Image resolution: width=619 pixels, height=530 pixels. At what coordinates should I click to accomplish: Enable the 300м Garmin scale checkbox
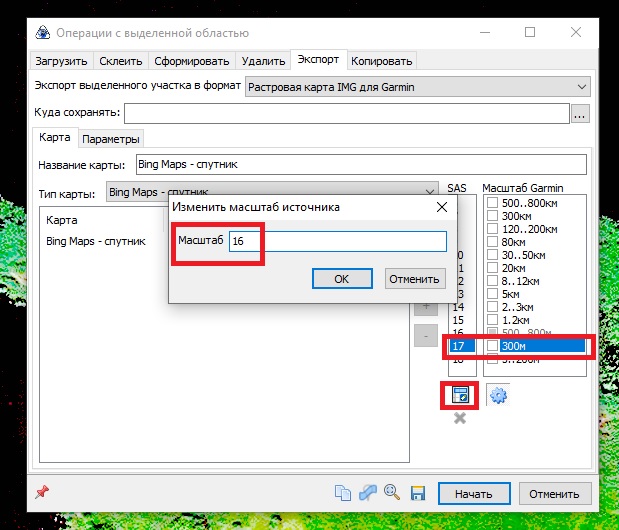(x=492, y=346)
